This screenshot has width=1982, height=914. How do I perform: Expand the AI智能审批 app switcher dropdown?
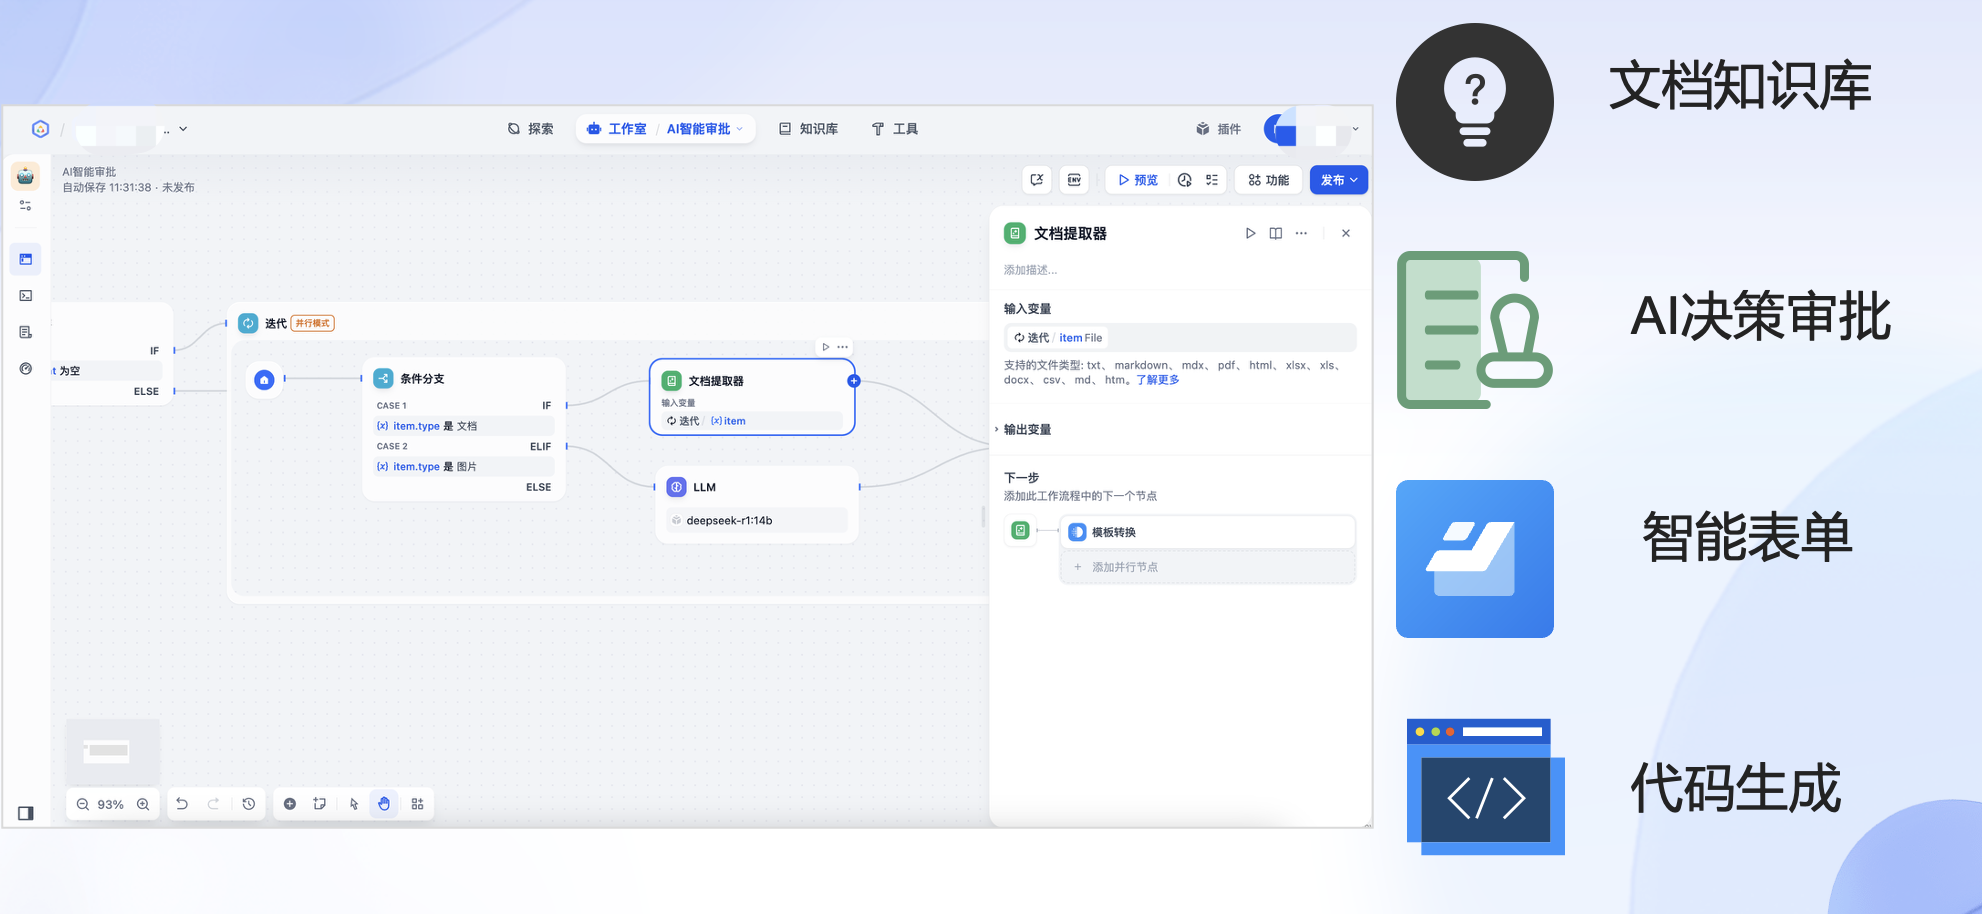pos(705,129)
